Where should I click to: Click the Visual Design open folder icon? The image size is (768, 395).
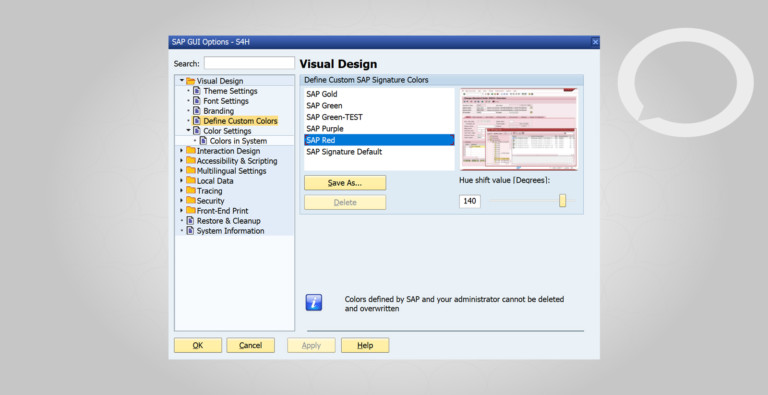[191, 81]
